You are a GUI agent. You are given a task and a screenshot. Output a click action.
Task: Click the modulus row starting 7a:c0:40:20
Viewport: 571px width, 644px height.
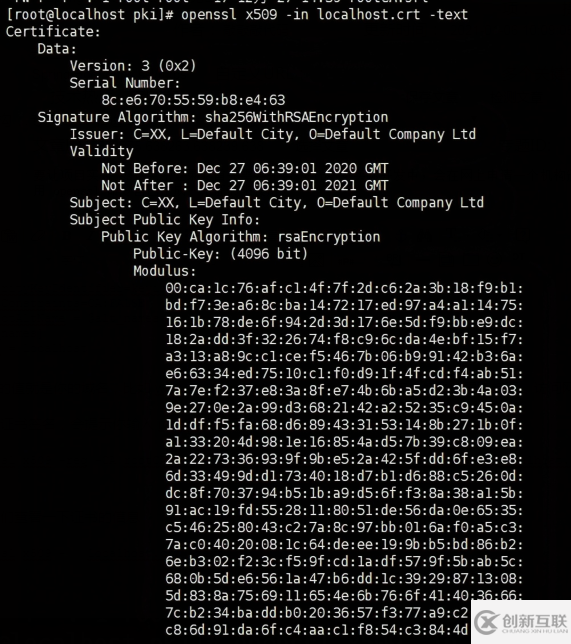344,545
